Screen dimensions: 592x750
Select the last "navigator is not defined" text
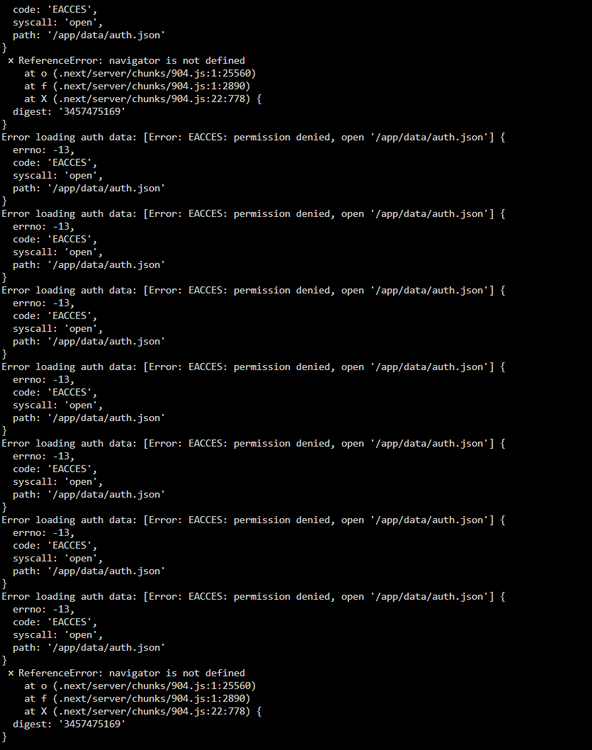click(x=177, y=673)
